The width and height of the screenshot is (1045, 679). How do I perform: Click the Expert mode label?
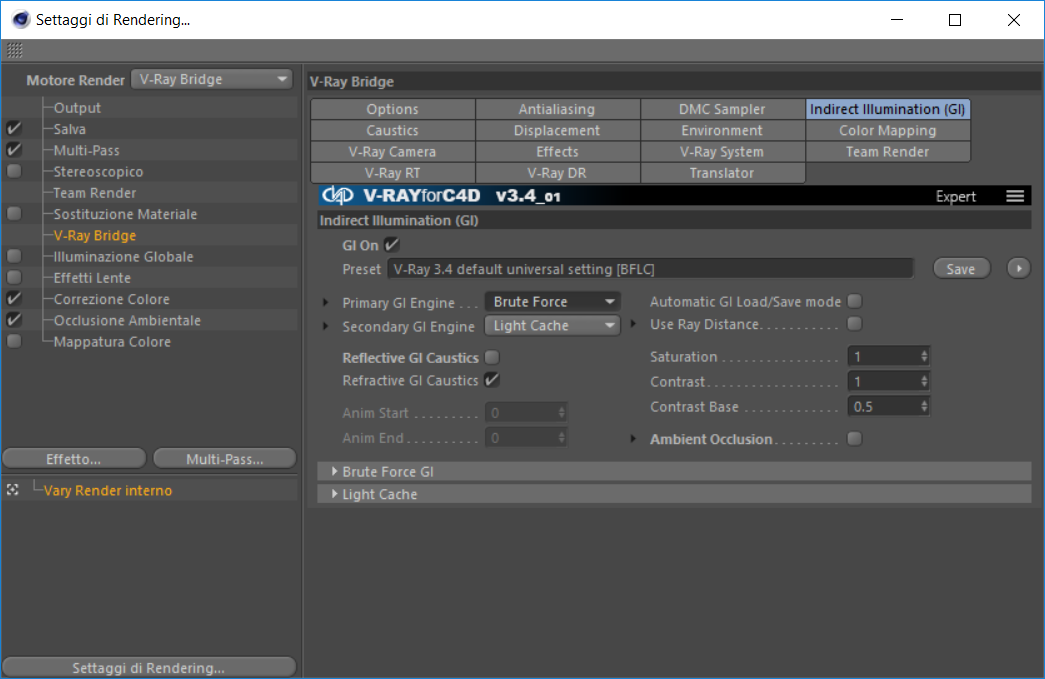956,196
